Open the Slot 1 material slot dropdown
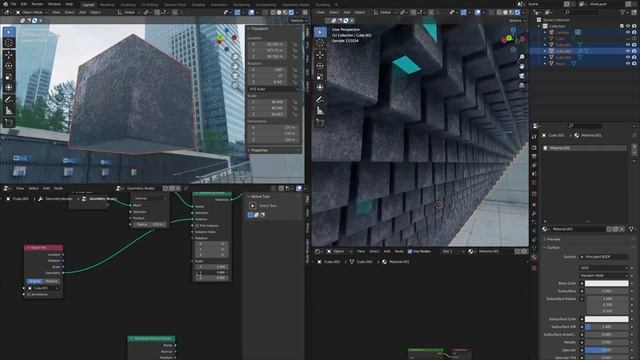This screenshot has height=360, width=640. tap(453, 251)
